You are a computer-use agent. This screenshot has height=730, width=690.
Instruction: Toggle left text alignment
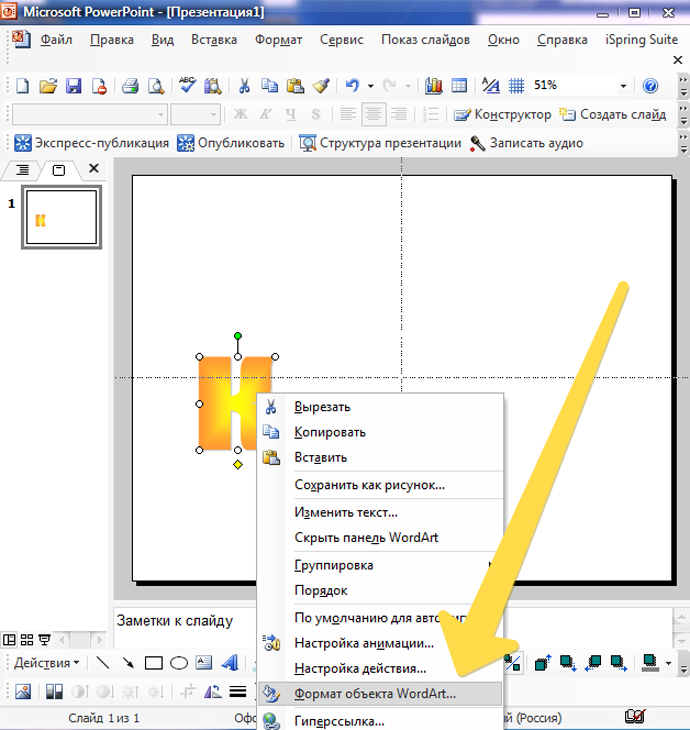tap(348, 114)
